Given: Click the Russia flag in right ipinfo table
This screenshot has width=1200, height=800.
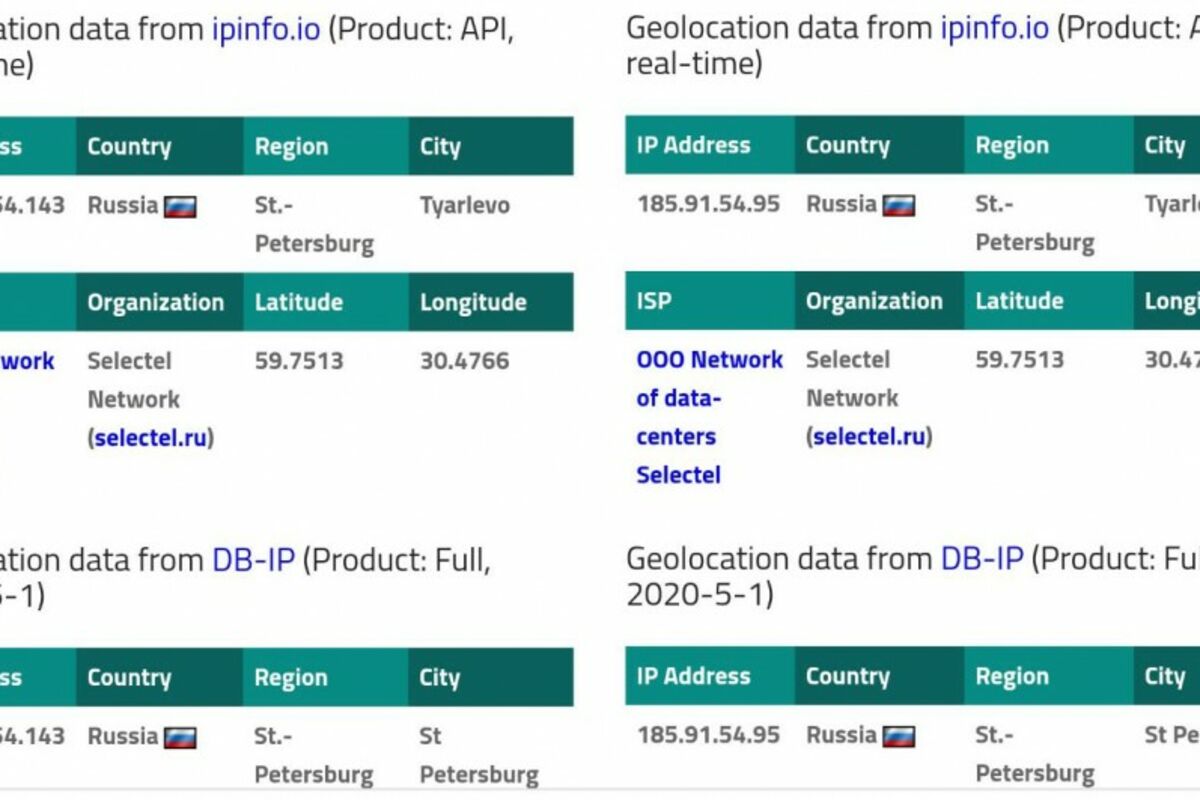Looking at the screenshot, I should 898,206.
